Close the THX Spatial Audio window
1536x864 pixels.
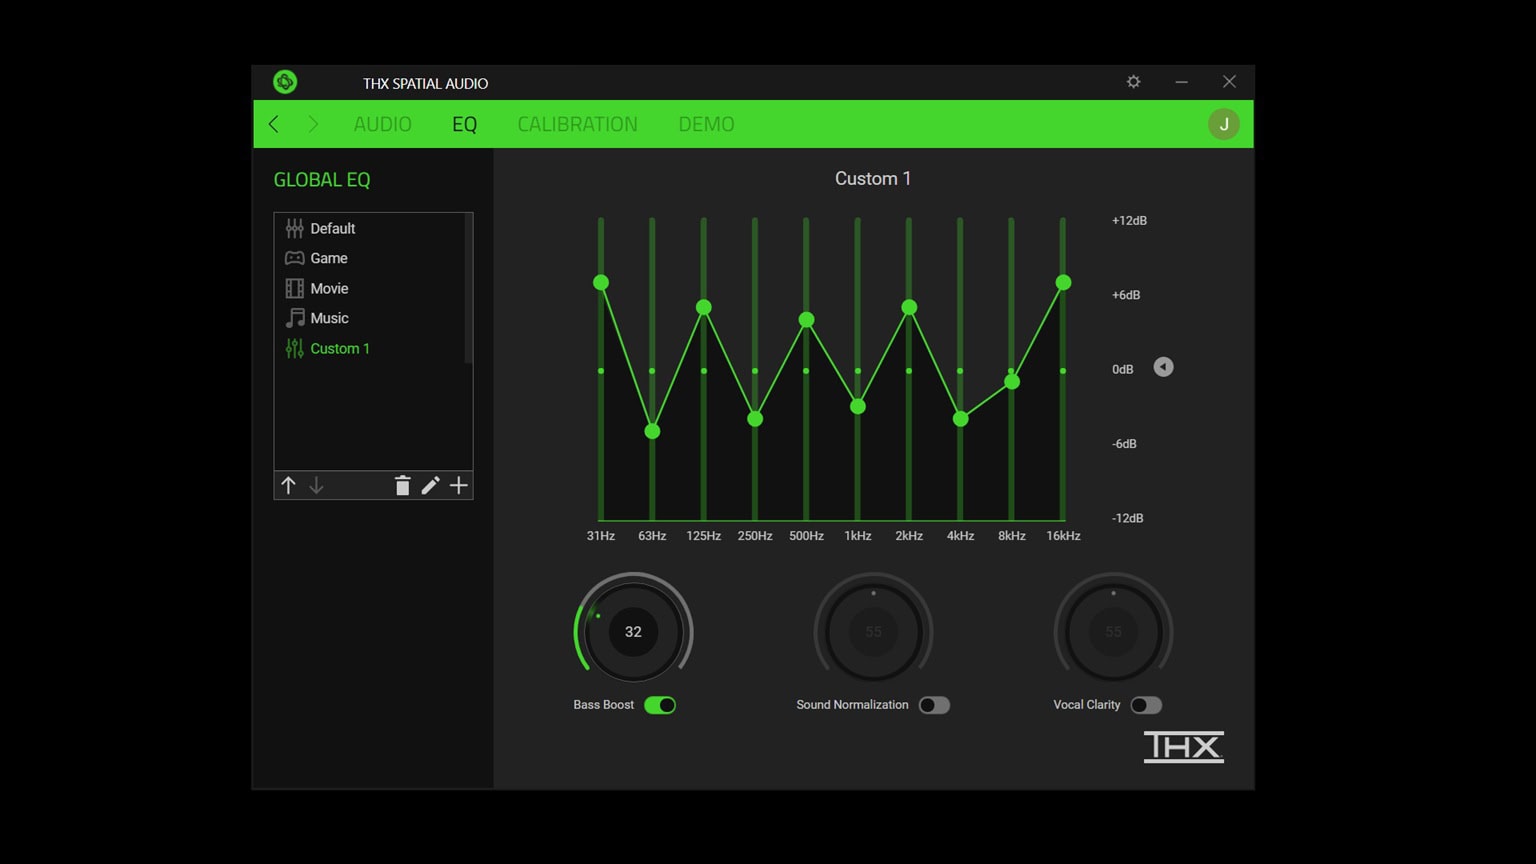tap(1229, 82)
